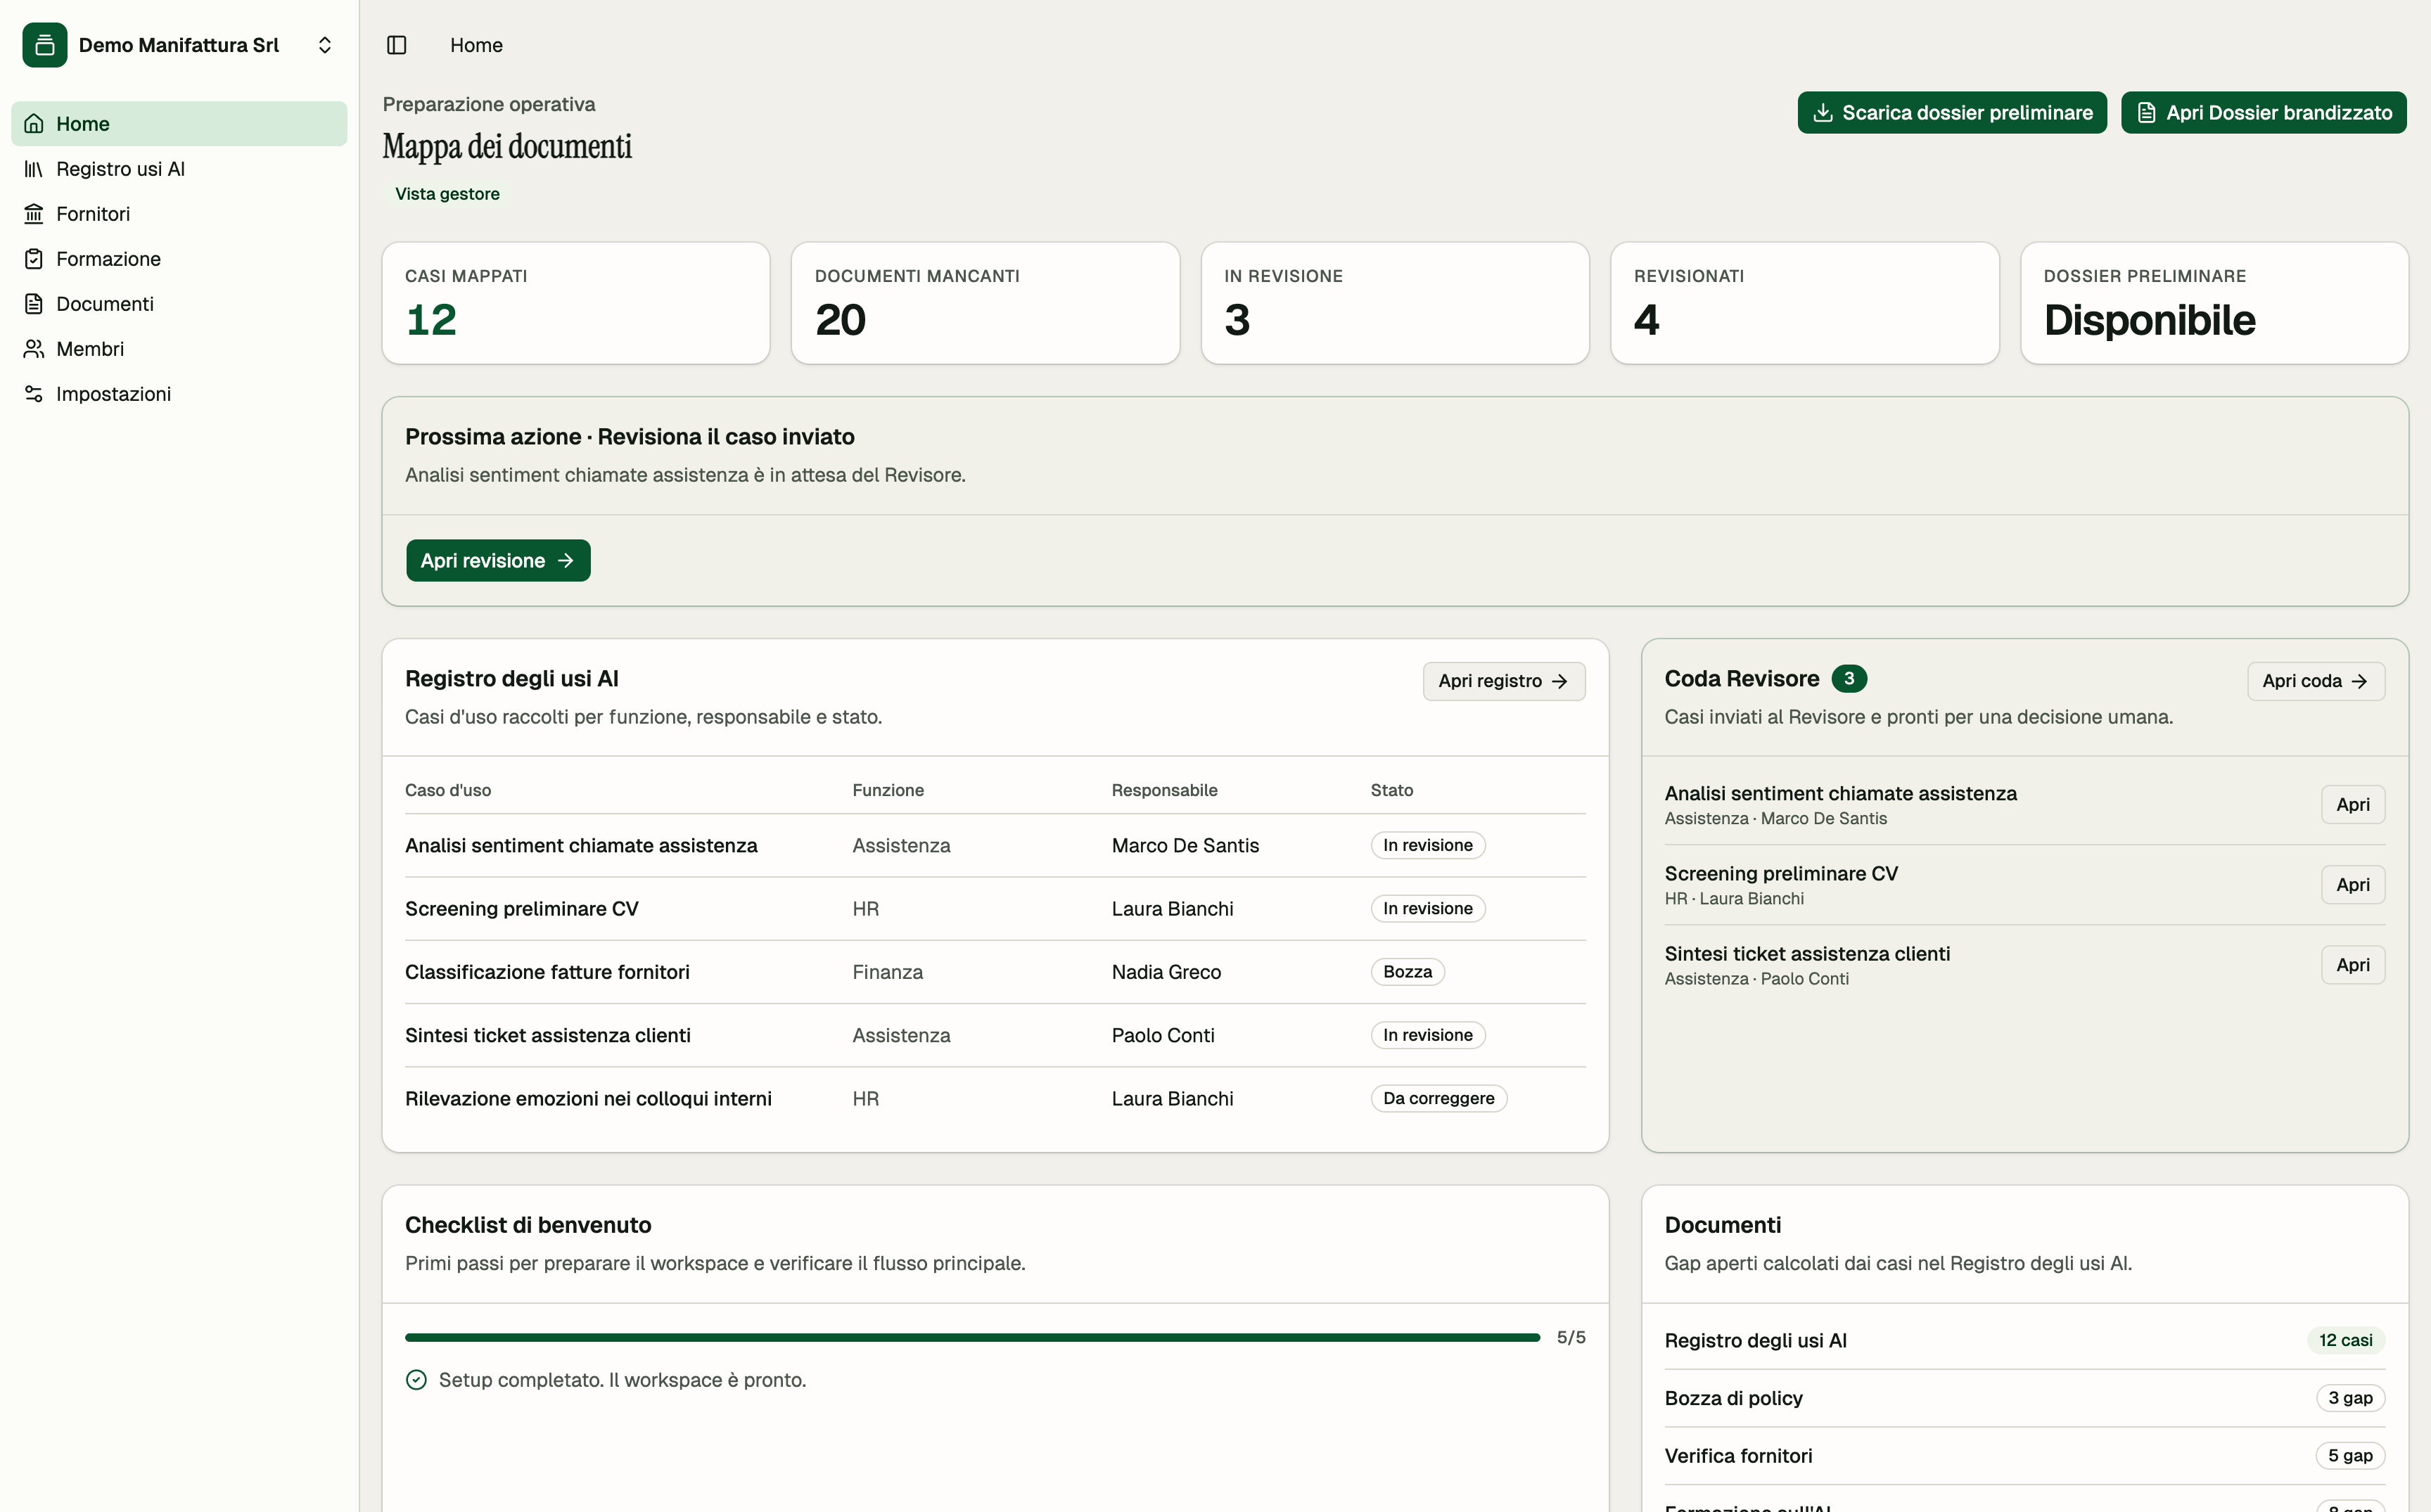Image resolution: width=2431 pixels, height=1512 pixels.
Task: Click the Membri people icon
Action: coord(34,349)
